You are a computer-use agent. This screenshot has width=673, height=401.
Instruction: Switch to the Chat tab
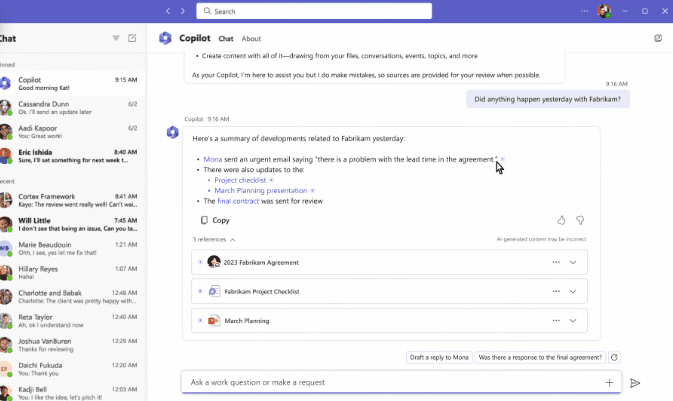click(x=226, y=39)
